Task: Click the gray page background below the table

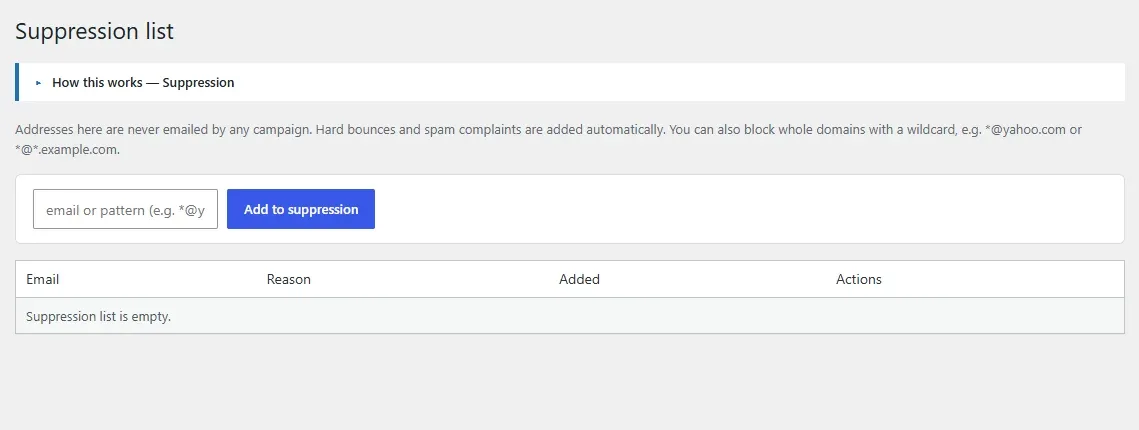Action: point(570,381)
